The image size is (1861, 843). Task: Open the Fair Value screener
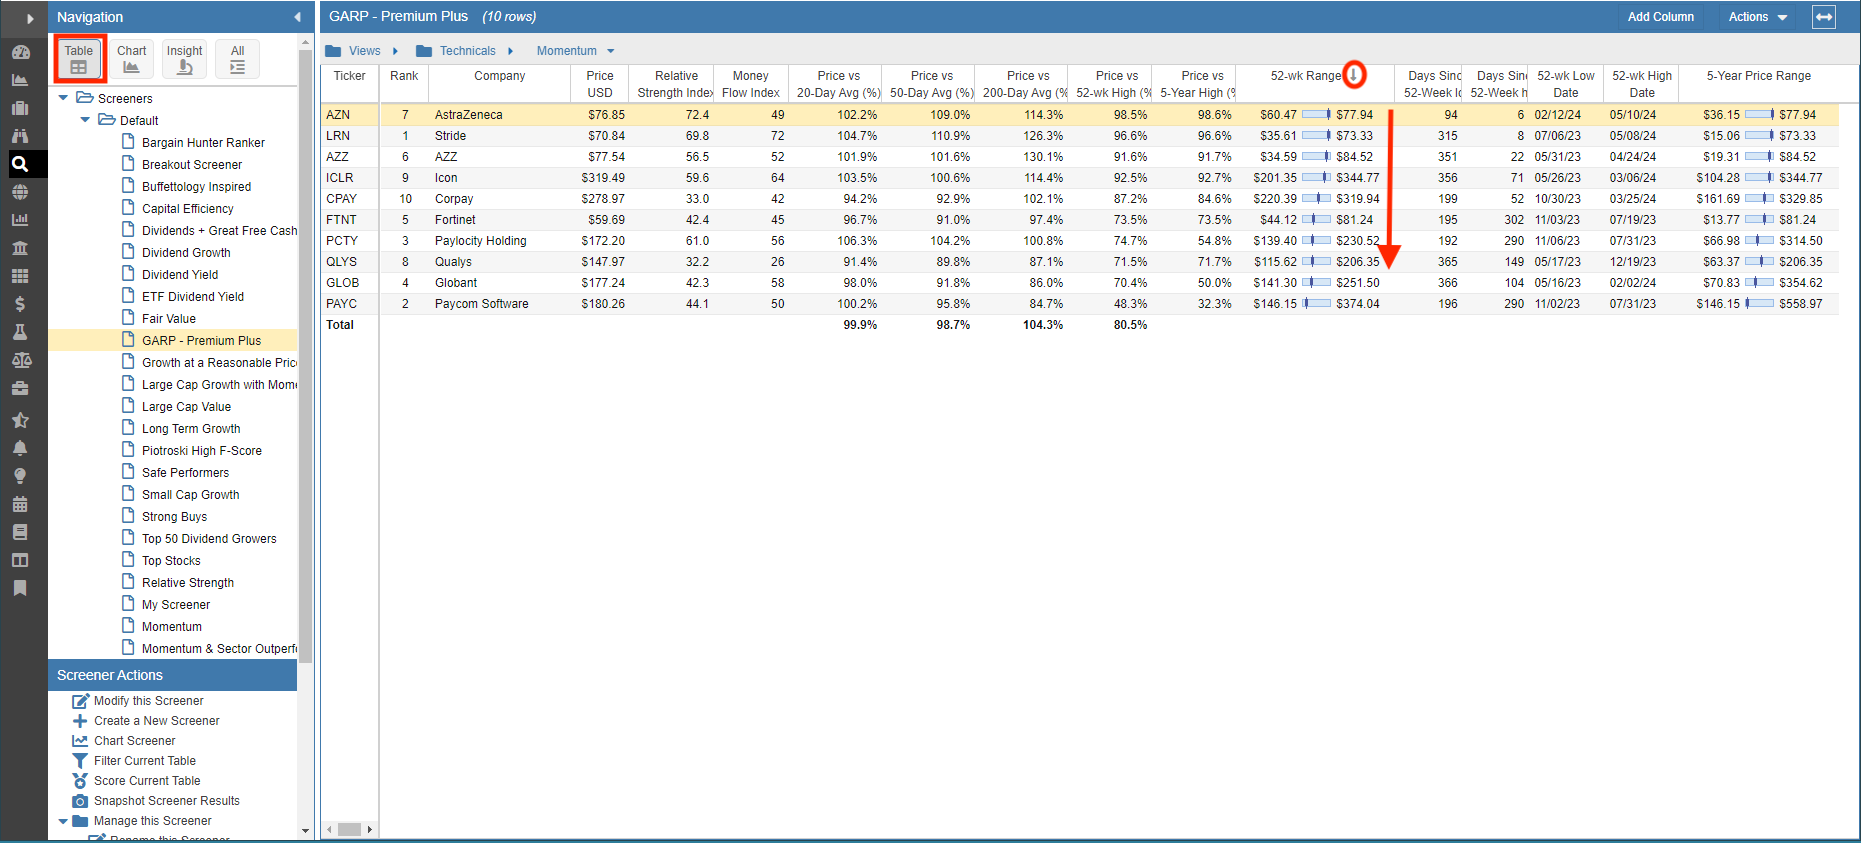pos(168,319)
